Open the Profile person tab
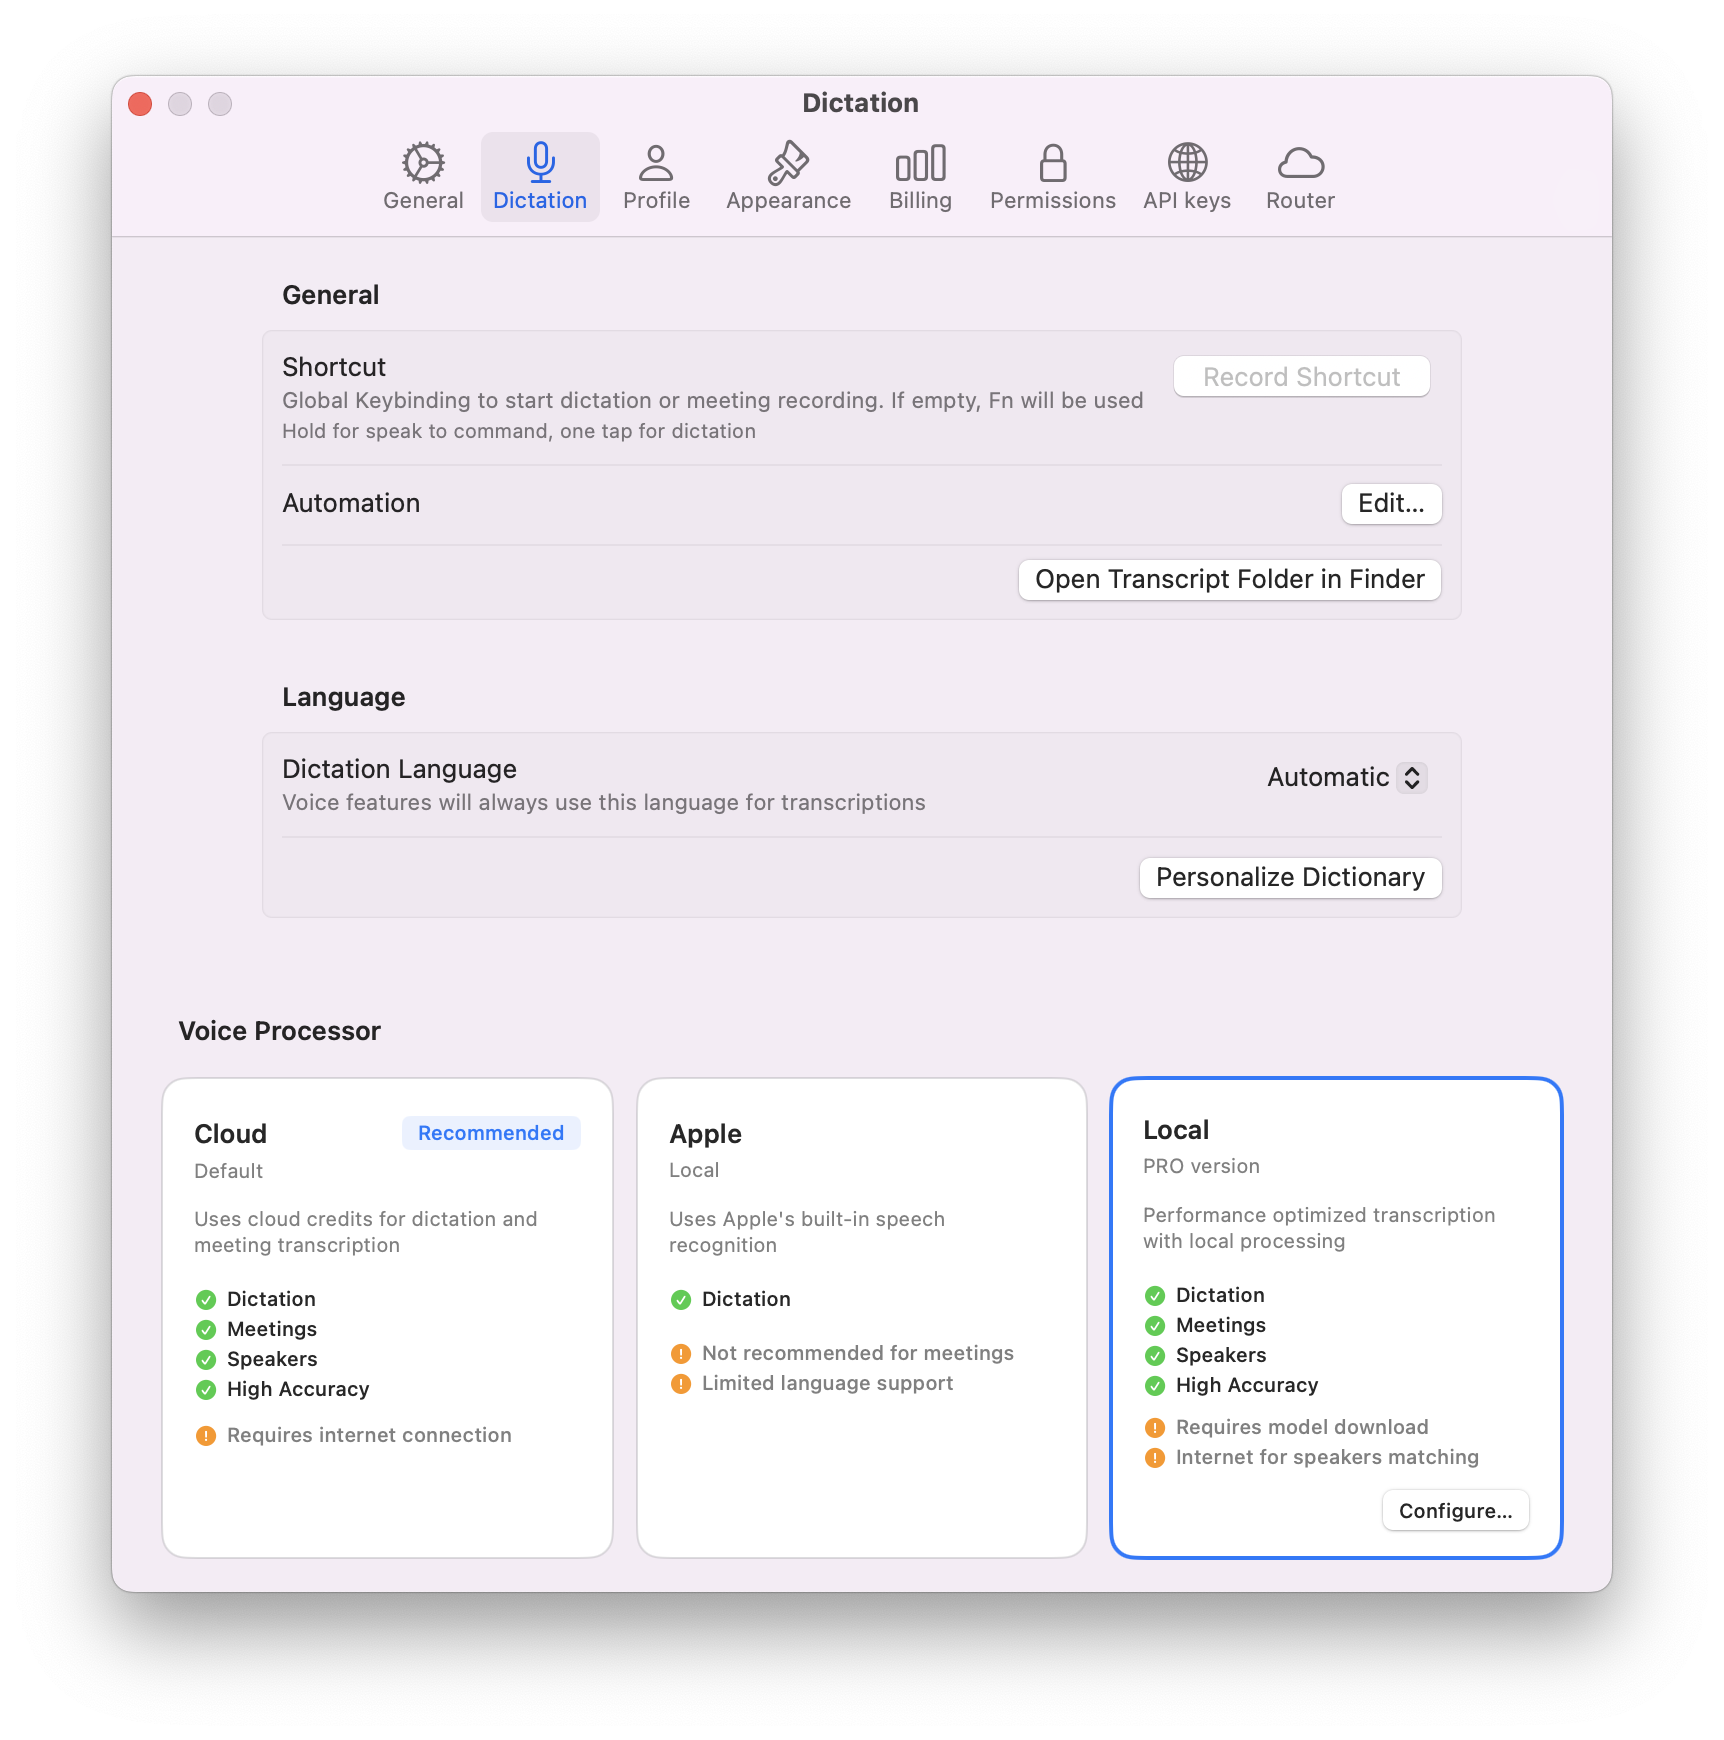 pos(656,177)
